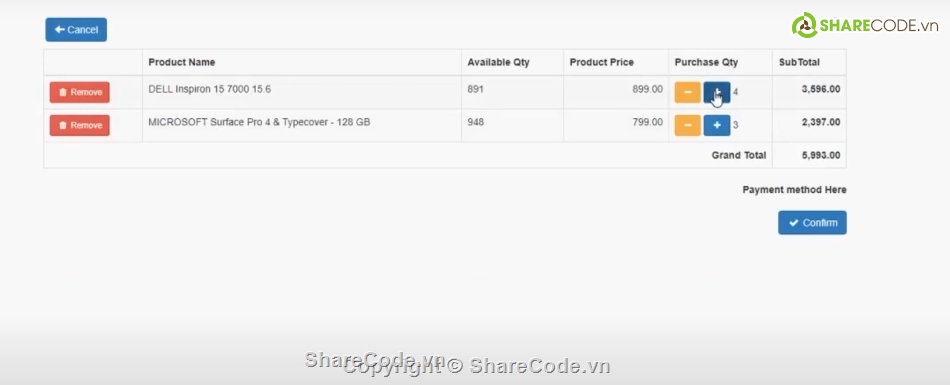Select the Available Qty column header
The width and height of the screenshot is (950, 385).
click(x=499, y=62)
